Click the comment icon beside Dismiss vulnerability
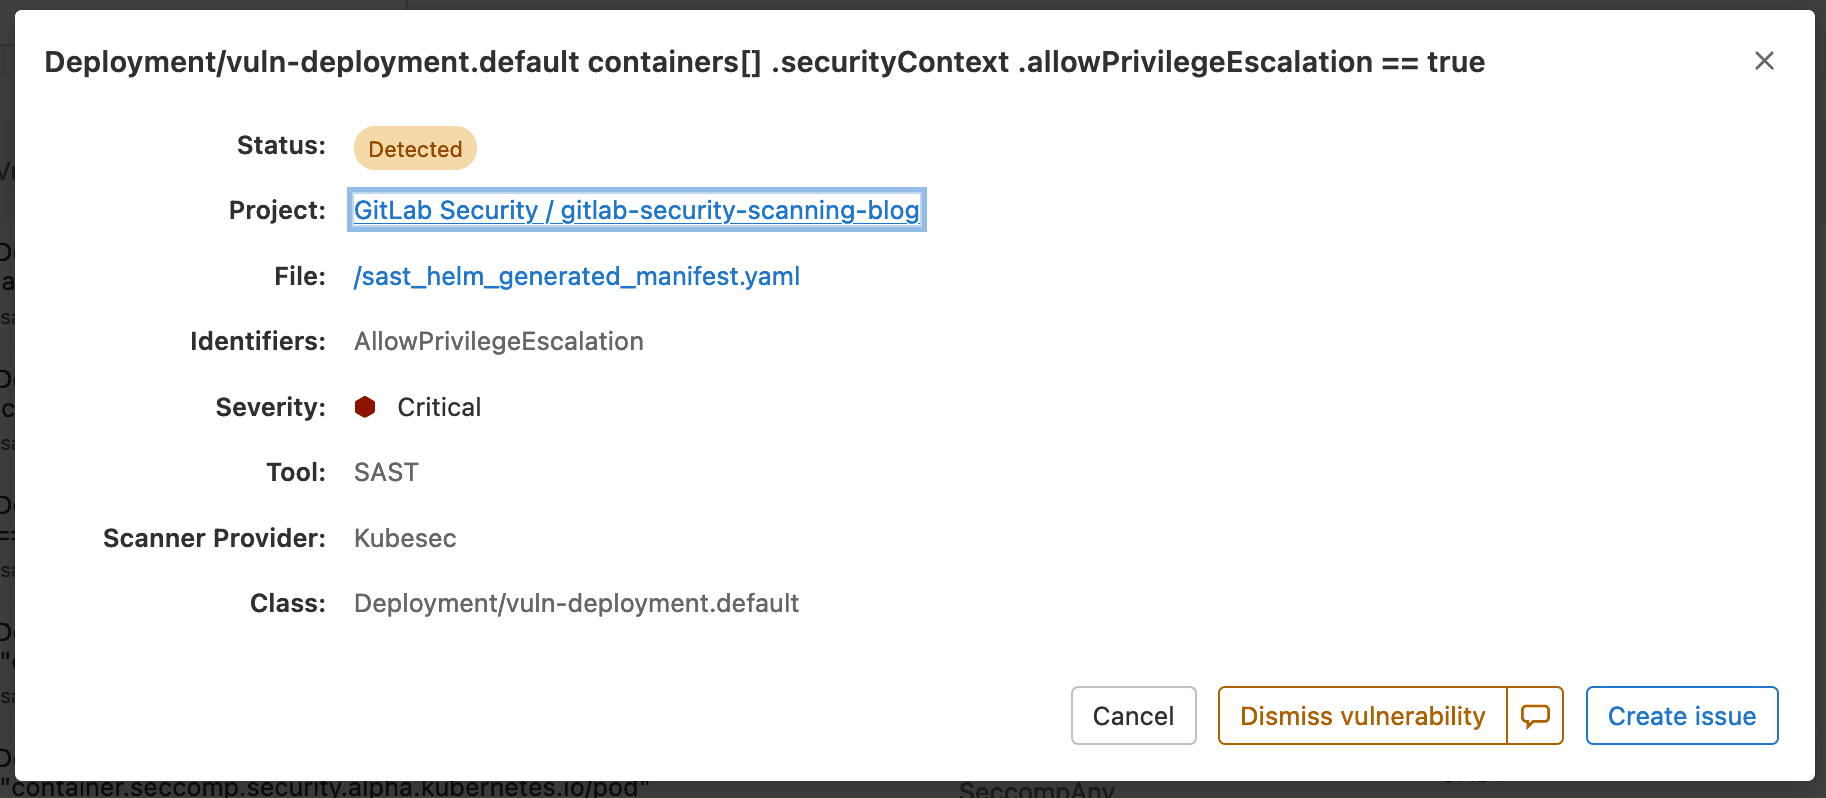This screenshot has height=798, width=1826. pyautogui.click(x=1535, y=716)
